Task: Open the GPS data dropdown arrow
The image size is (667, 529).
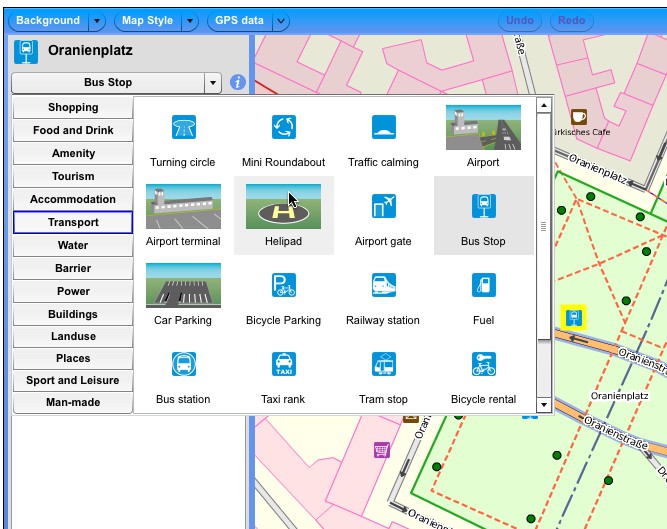Action: [281, 21]
